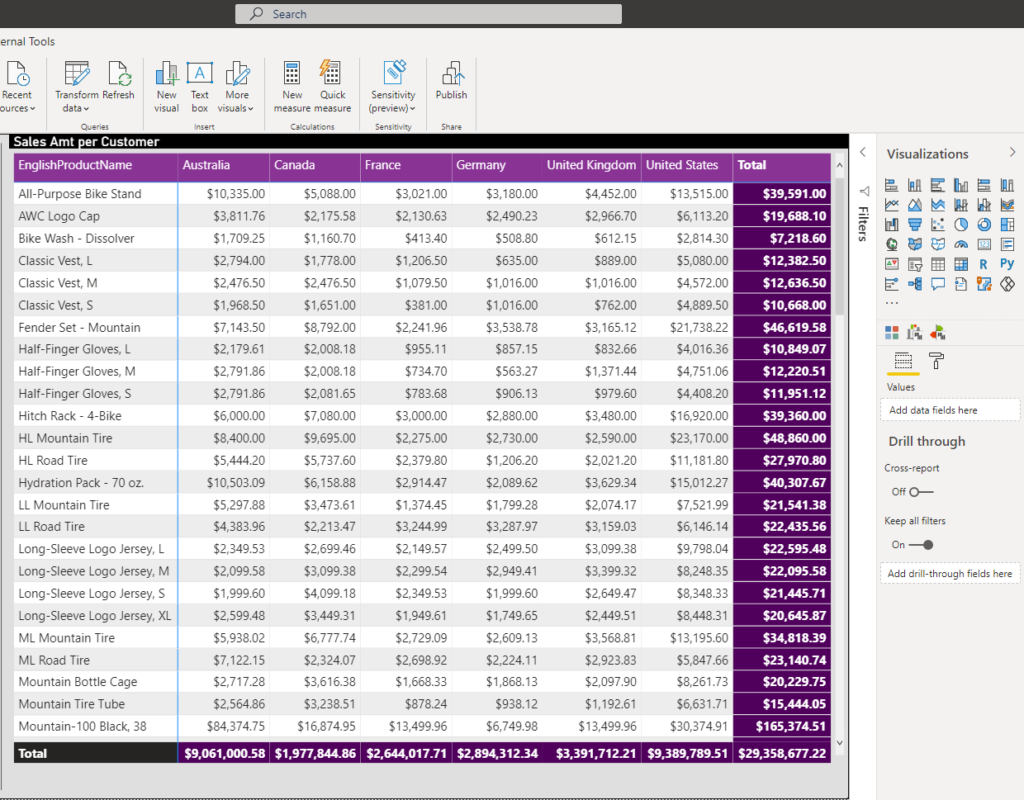Select the Python visual
1024x800 pixels.
point(1007,264)
